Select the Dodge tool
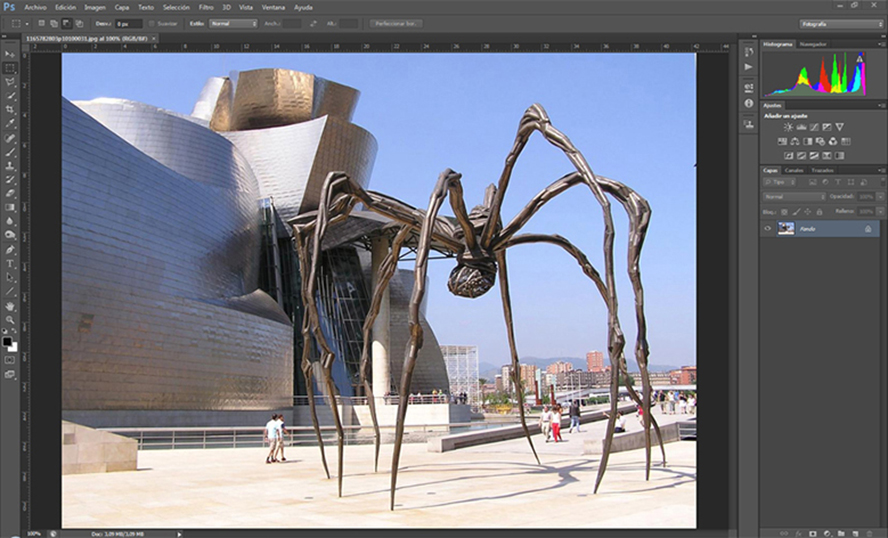 (10, 235)
